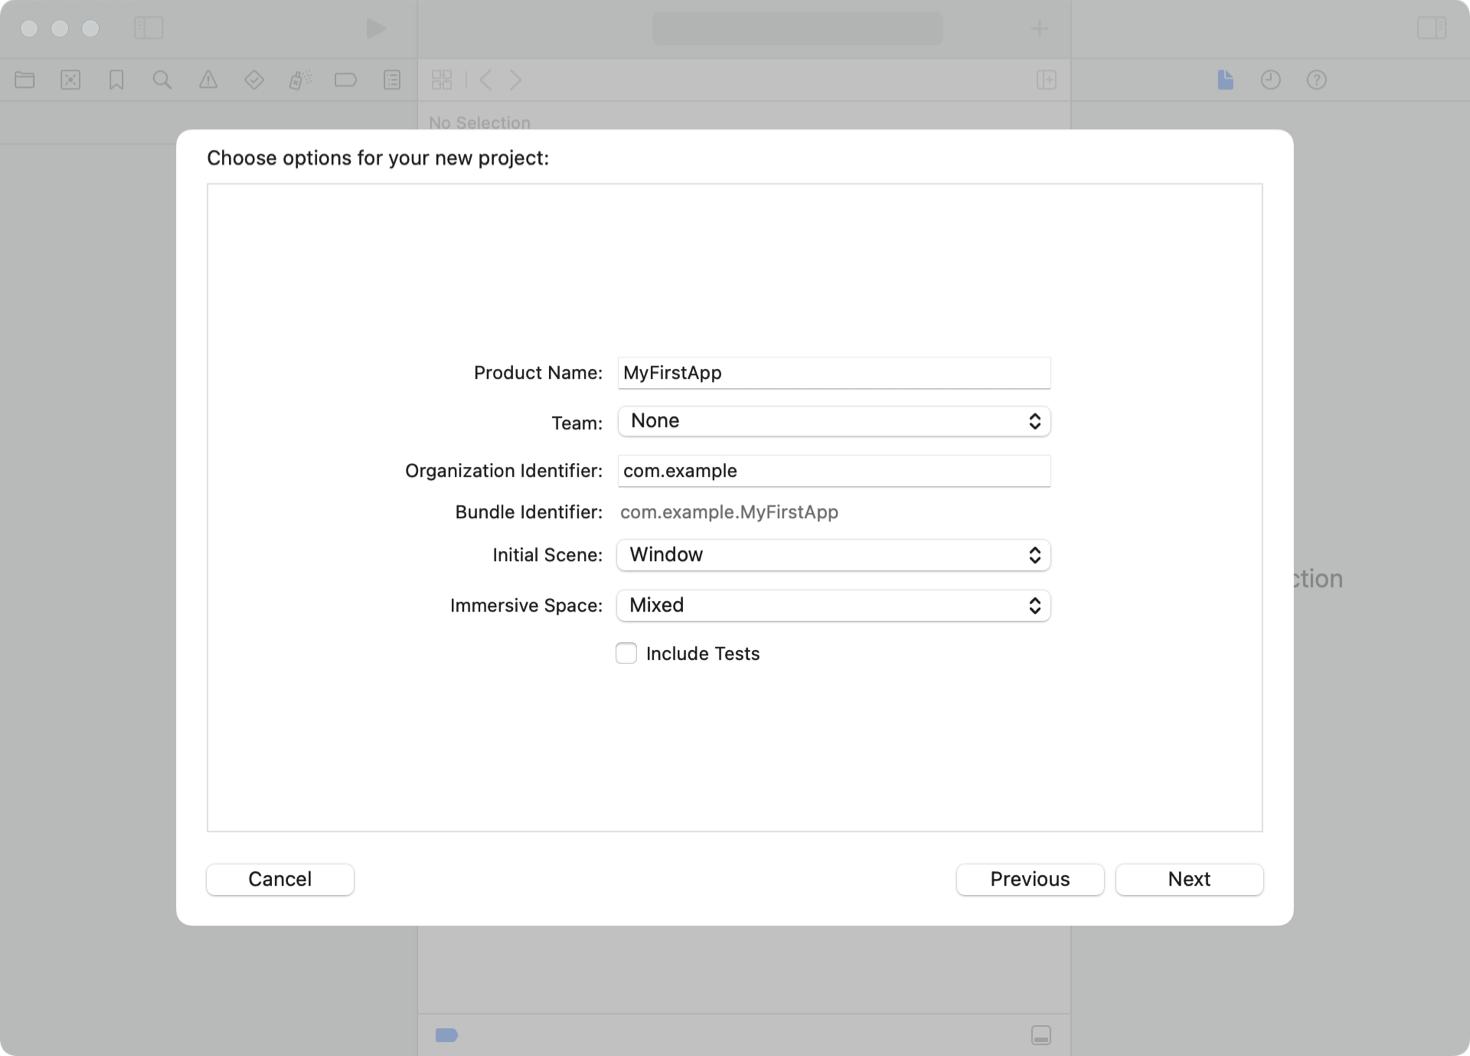Open the History inspector clock icon

[1271, 80]
